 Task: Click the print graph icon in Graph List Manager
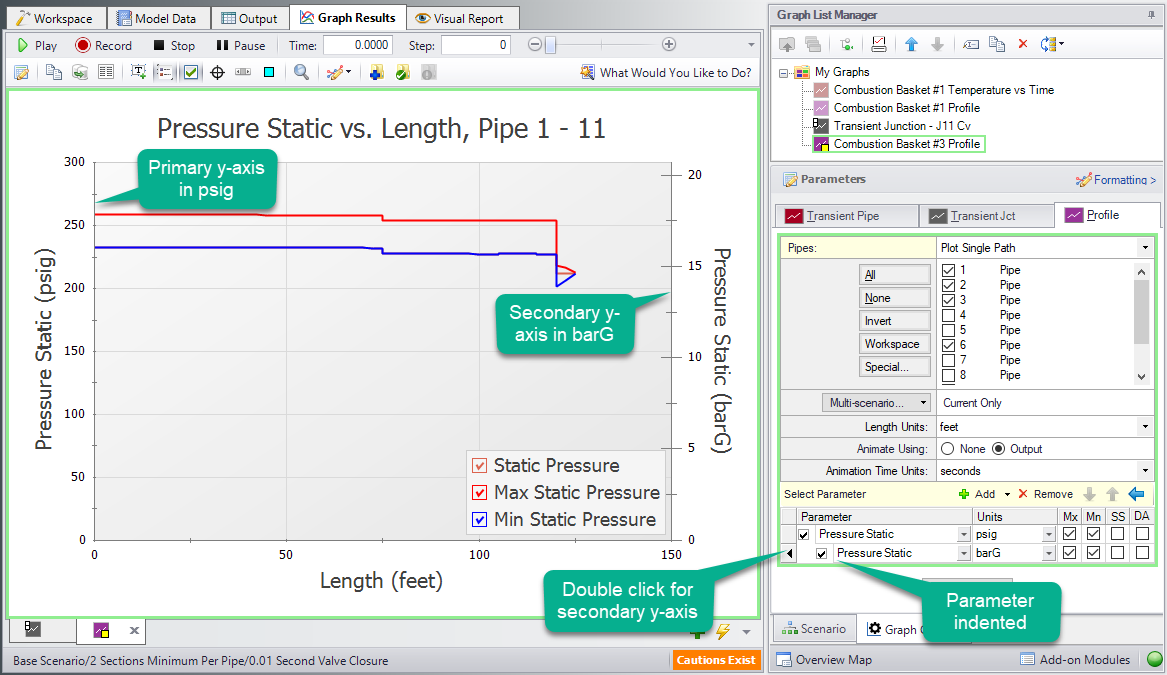point(879,44)
